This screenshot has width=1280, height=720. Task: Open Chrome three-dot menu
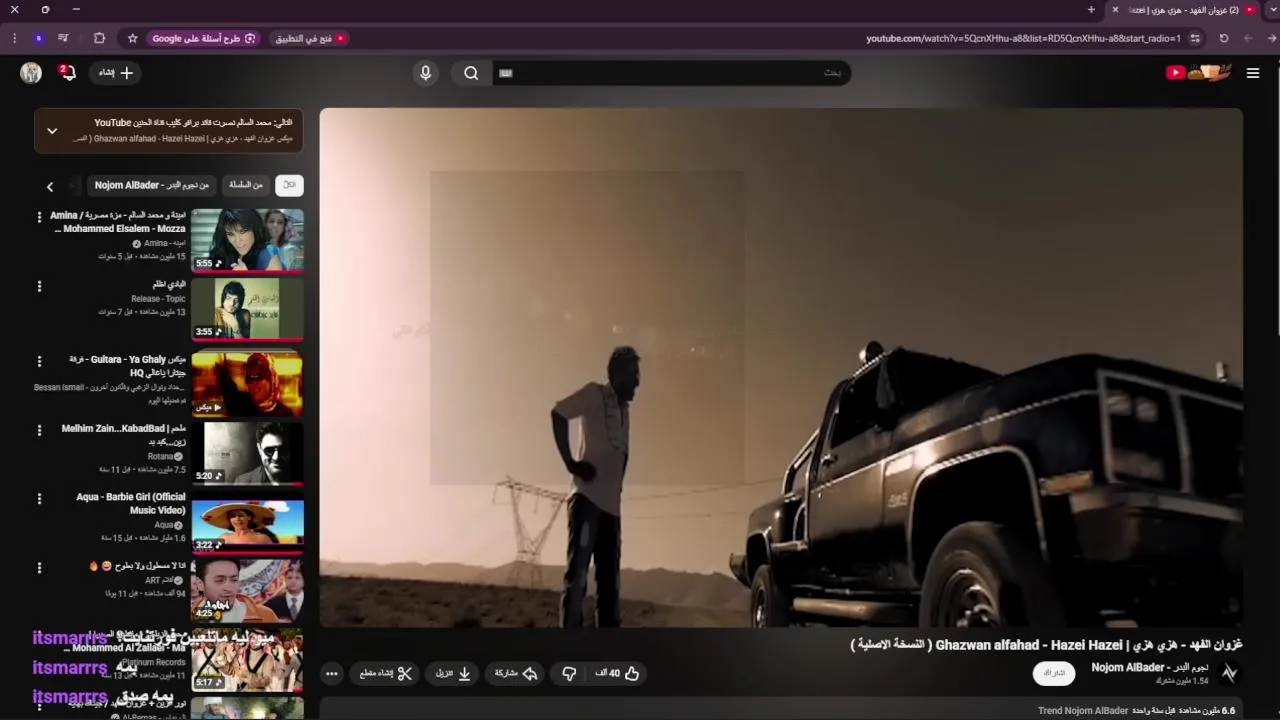[14, 38]
